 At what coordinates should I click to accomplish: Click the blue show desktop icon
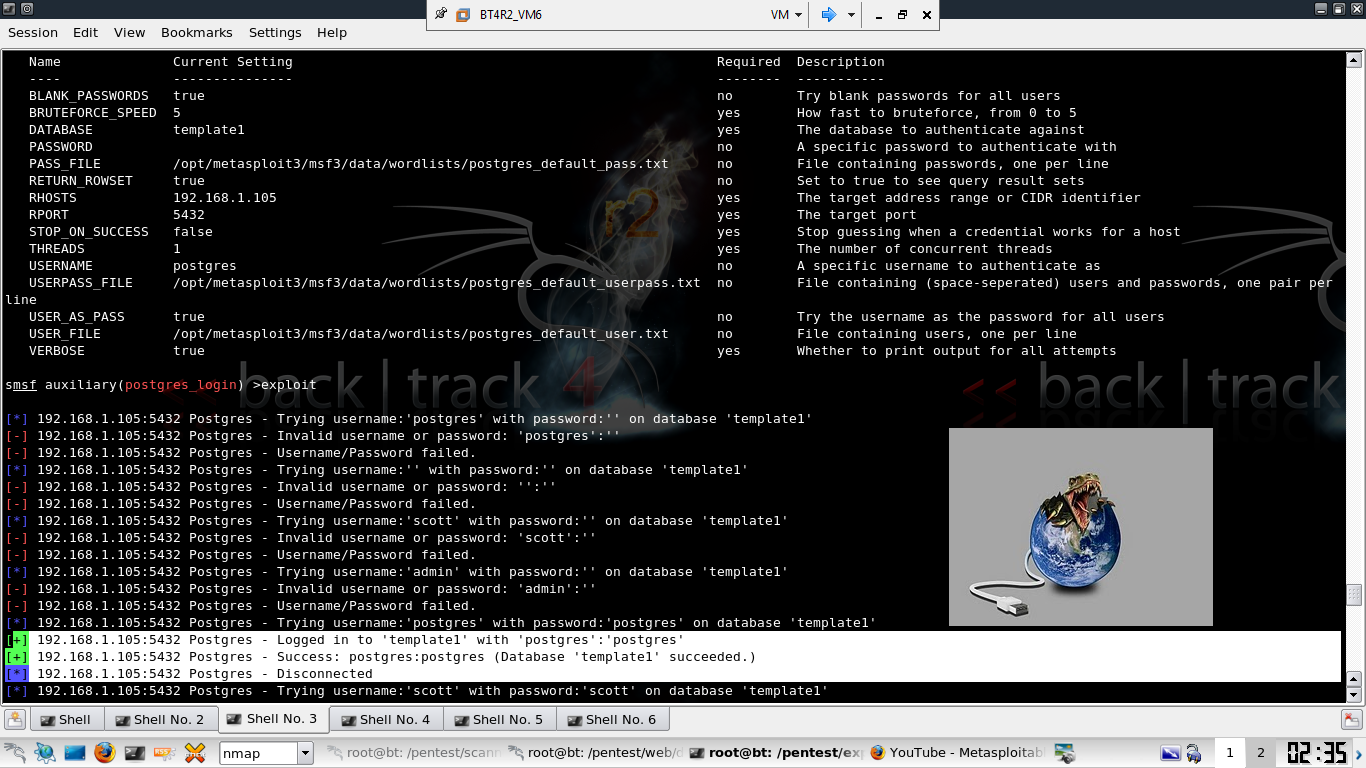coord(75,752)
